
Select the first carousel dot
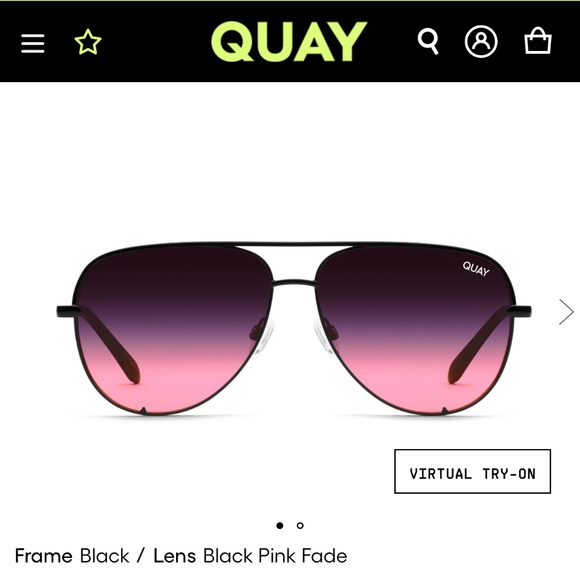pyautogui.click(x=280, y=525)
